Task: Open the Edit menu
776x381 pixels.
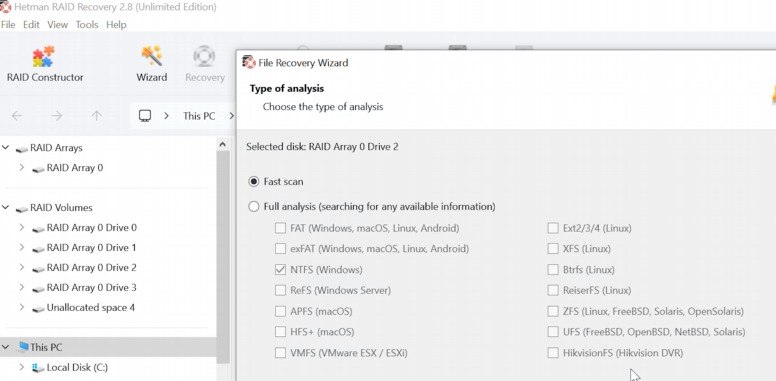Action: [x=31, y=24]
